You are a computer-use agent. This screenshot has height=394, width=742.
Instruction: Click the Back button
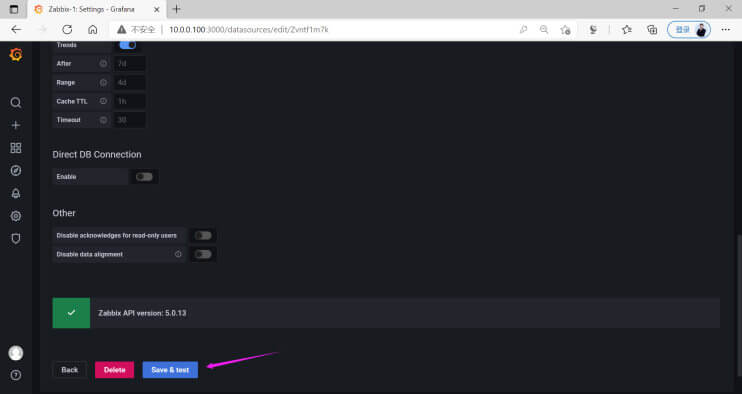(x=70, y=370)
